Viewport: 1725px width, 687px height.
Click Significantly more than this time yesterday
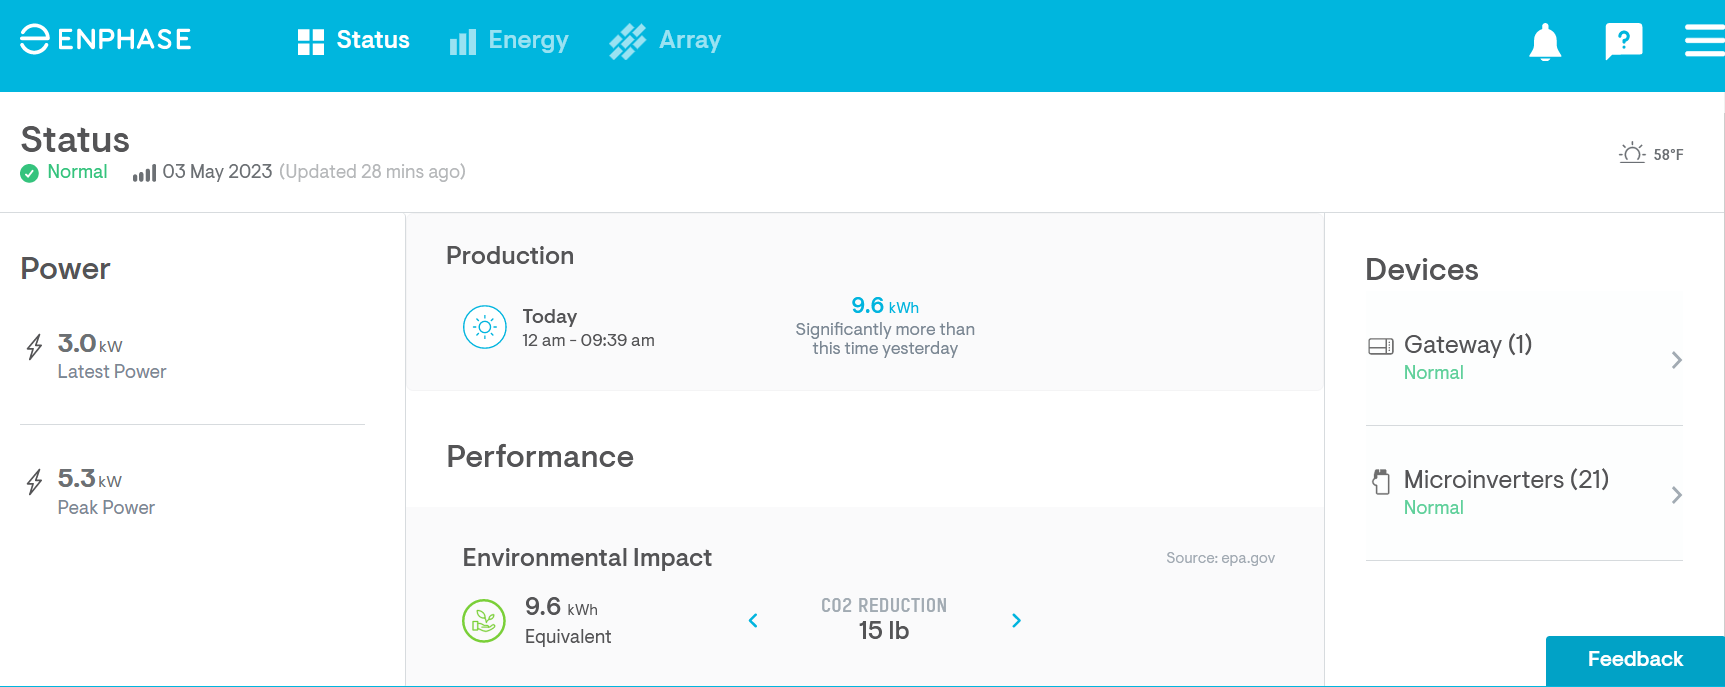(885, 339)
